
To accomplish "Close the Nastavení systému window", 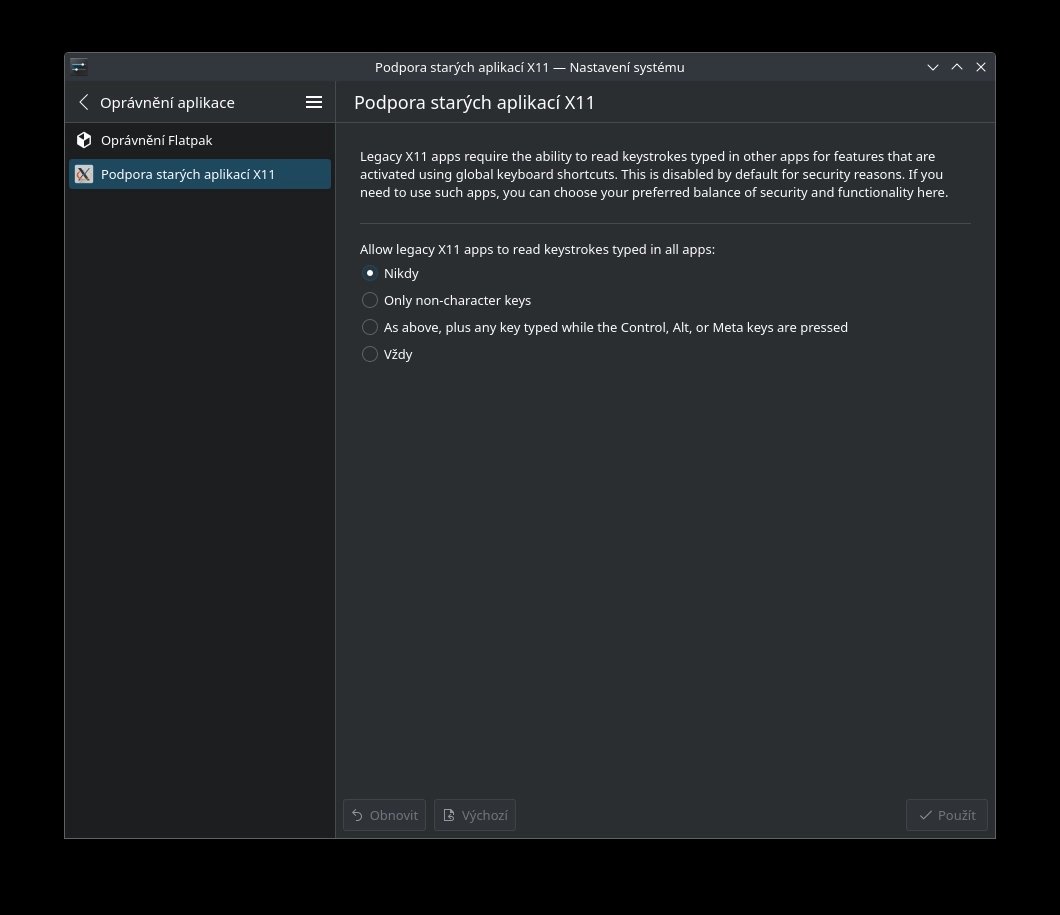I will tap(981, 67).
